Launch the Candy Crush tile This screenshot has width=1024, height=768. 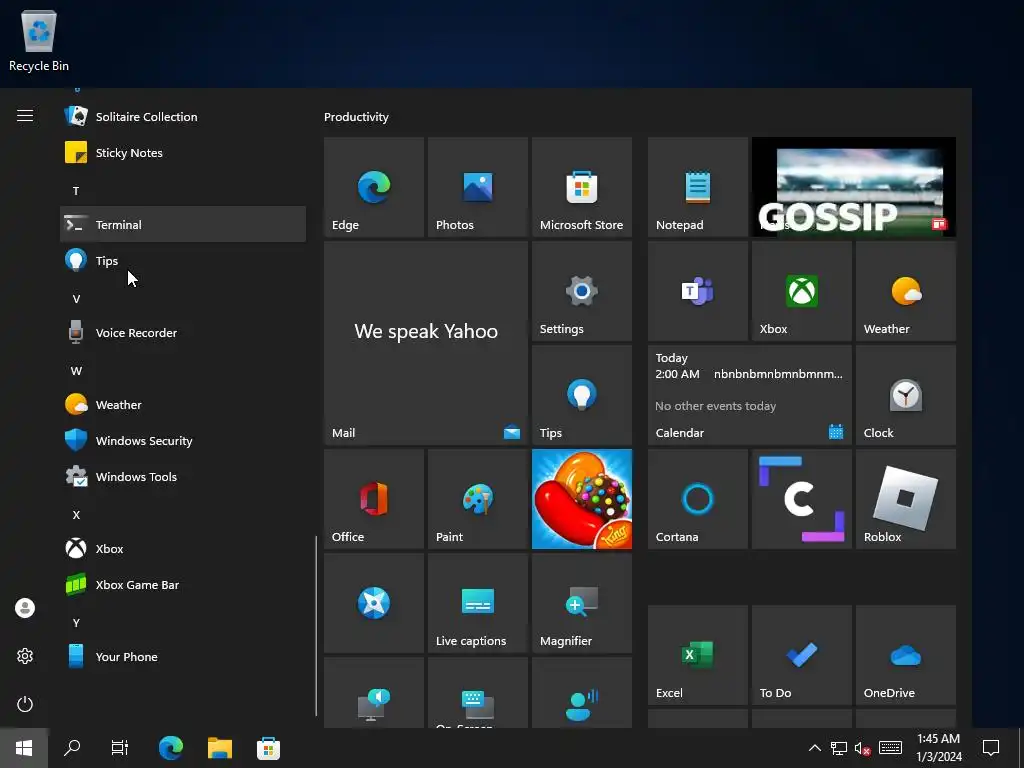coord(582,499)
